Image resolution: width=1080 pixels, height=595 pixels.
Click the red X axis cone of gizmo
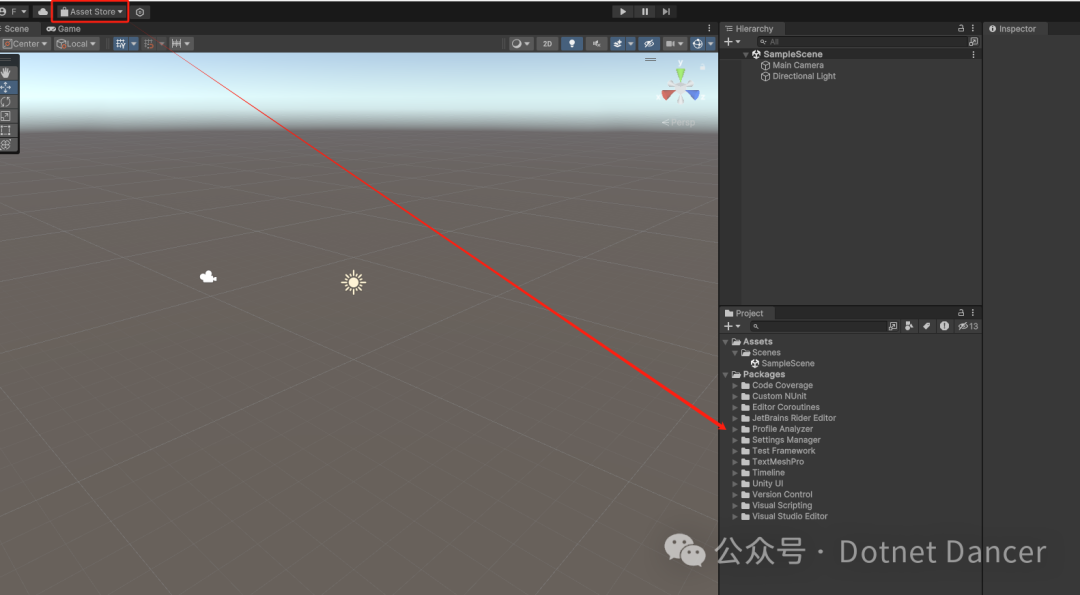[x=668, y=95]
